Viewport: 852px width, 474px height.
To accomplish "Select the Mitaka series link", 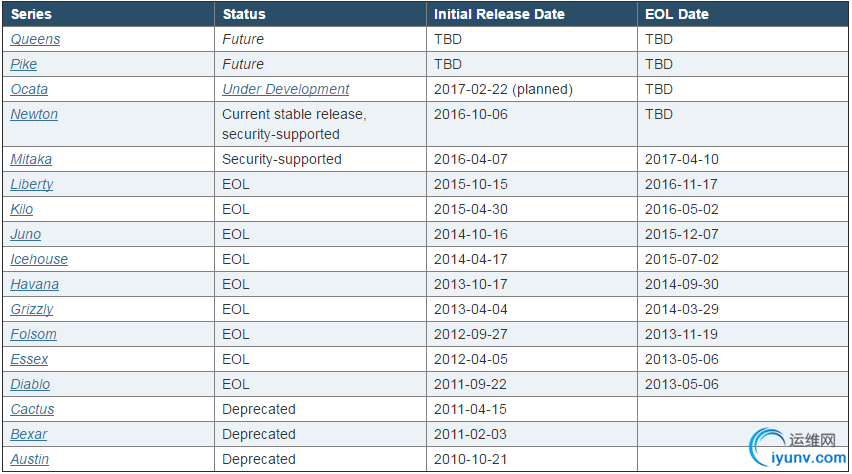I will coord(31,159).
